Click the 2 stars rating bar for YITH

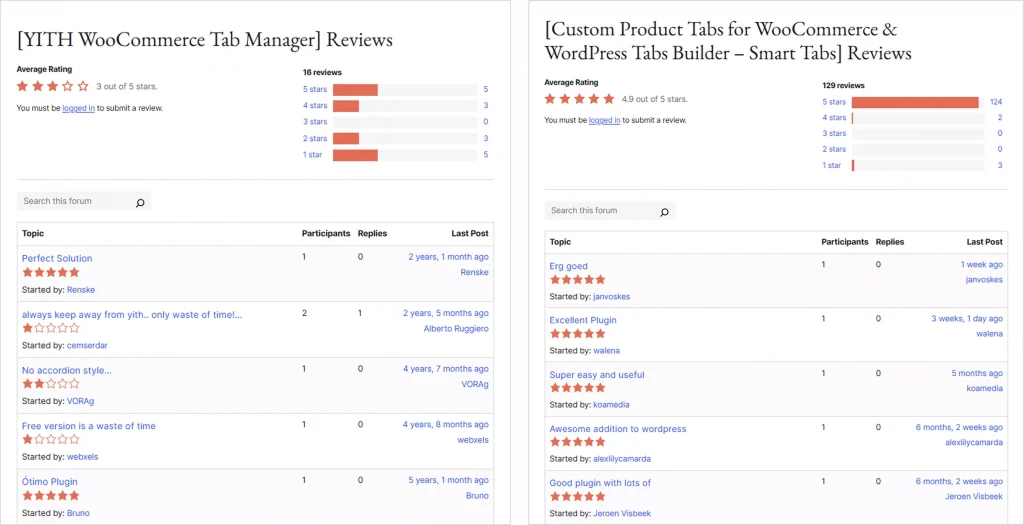click(x=346, y=139)
